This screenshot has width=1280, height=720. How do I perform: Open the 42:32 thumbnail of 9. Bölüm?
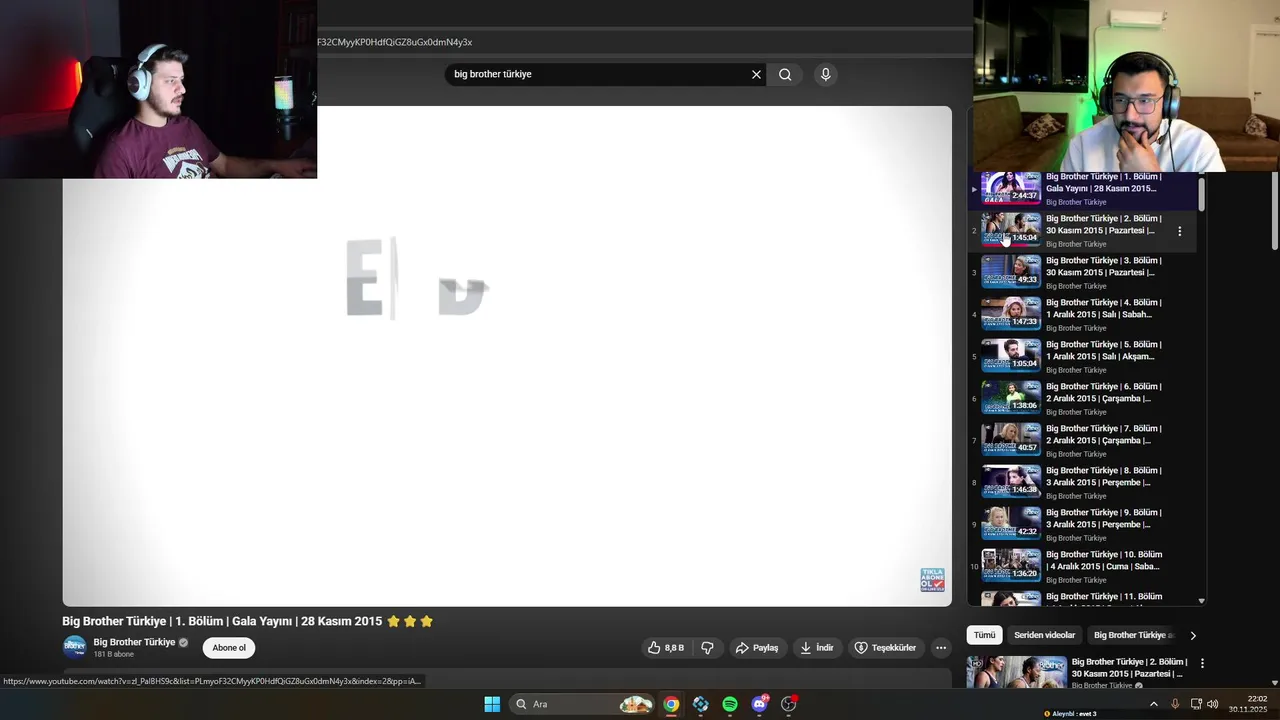point(1011,523)
